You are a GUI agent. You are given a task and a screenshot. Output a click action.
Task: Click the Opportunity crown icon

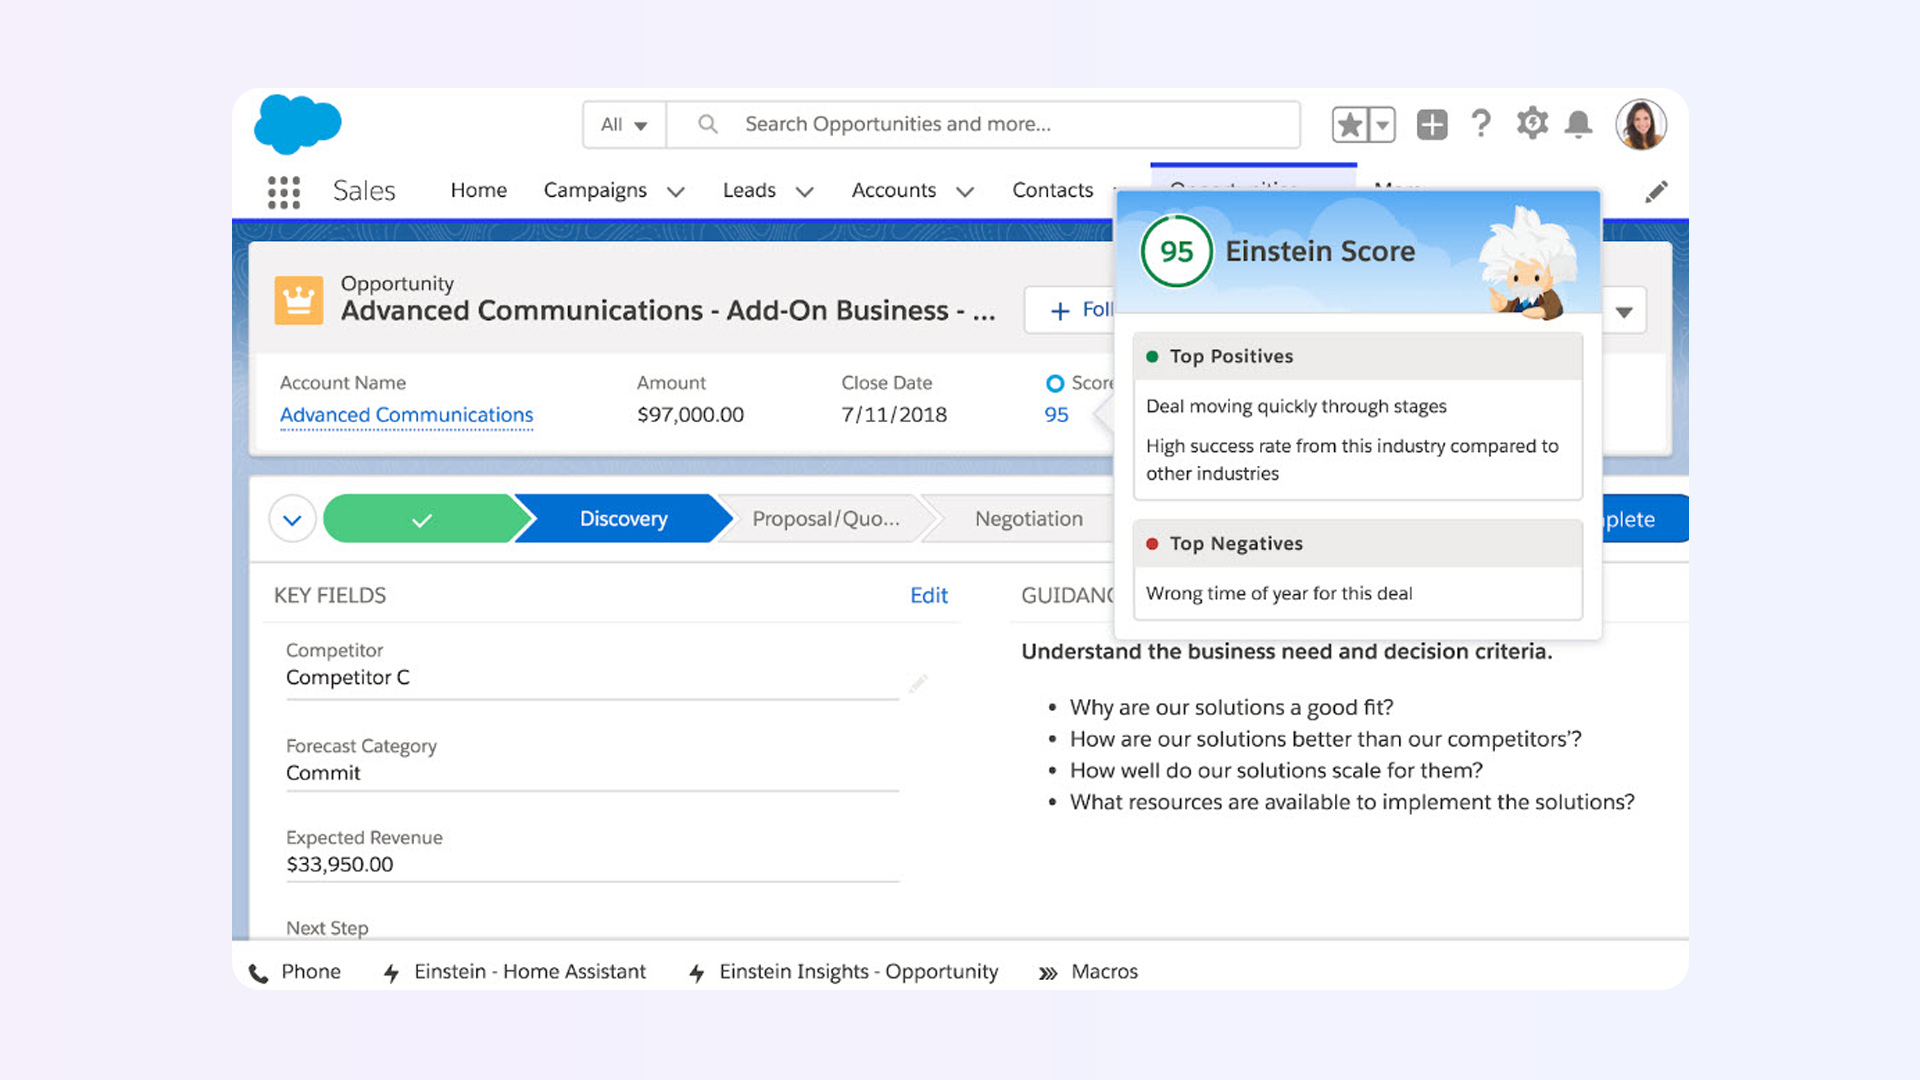[299, 300]
